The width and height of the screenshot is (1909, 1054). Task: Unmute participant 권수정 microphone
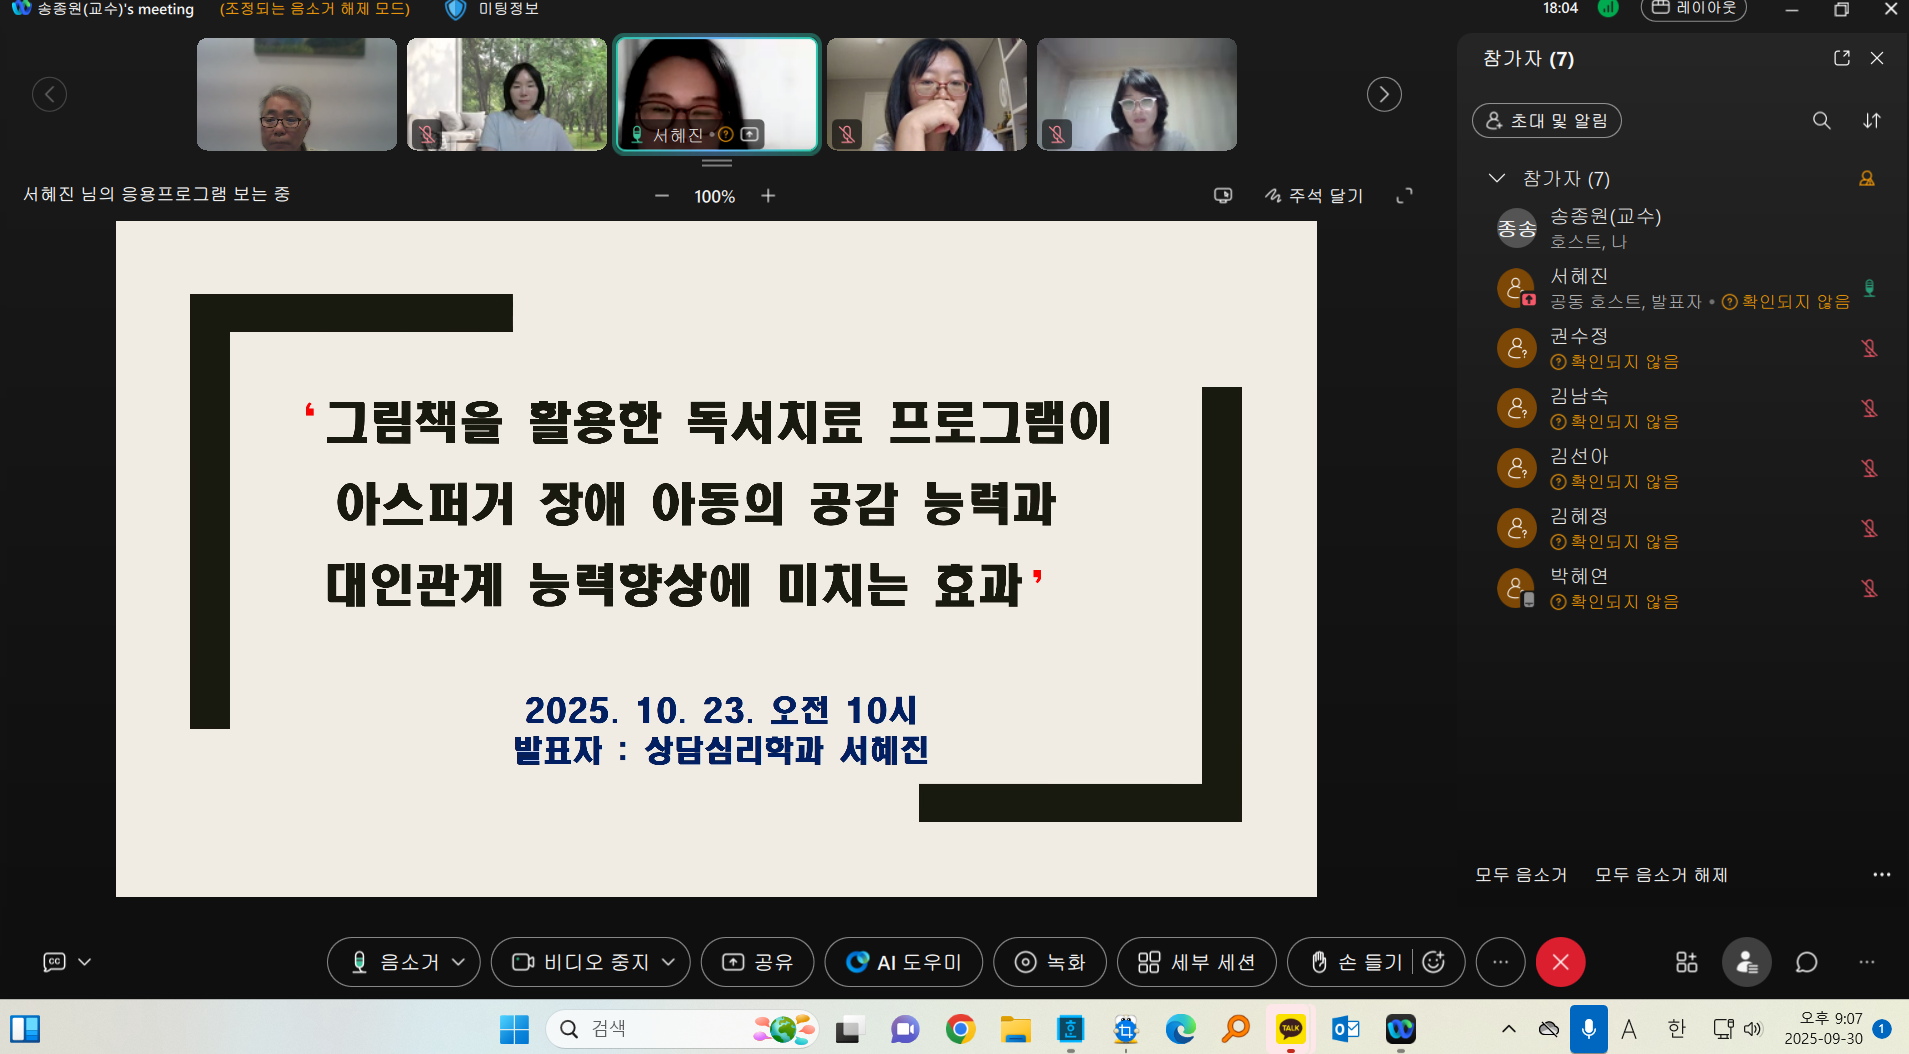[x=1869, y=348]
